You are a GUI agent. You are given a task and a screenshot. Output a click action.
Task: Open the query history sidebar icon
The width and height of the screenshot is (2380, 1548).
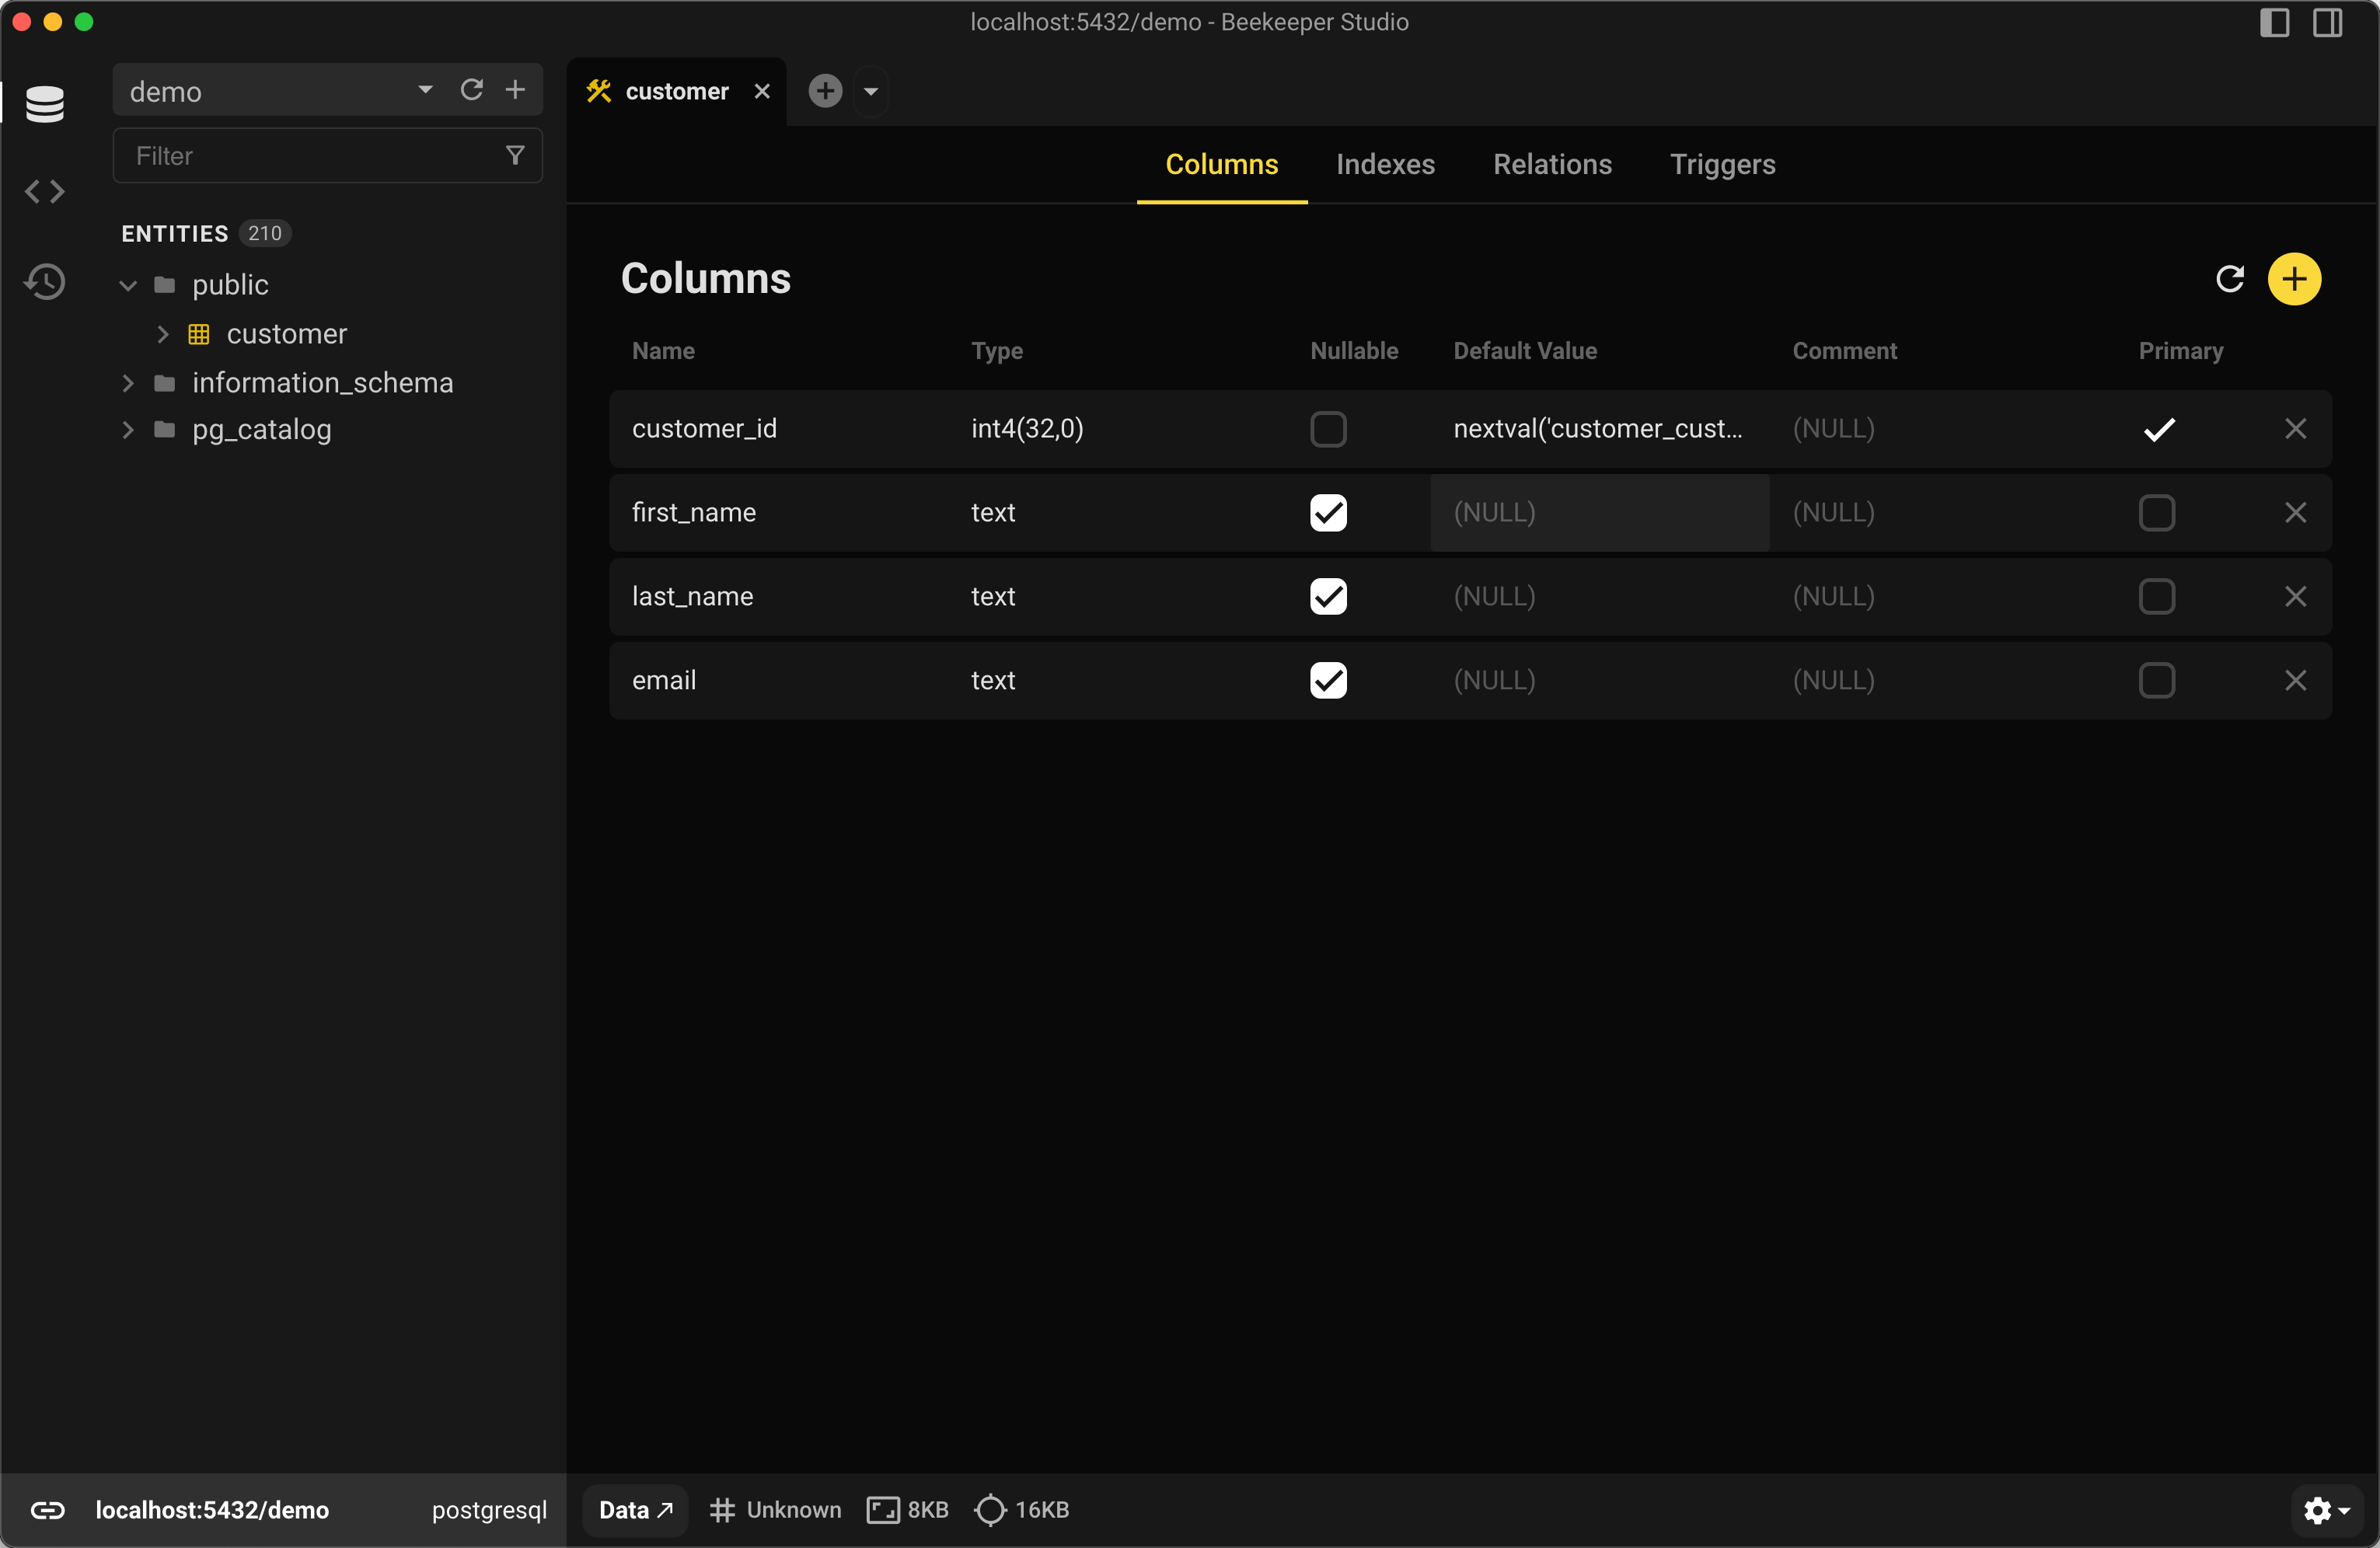tap(44, 282)
